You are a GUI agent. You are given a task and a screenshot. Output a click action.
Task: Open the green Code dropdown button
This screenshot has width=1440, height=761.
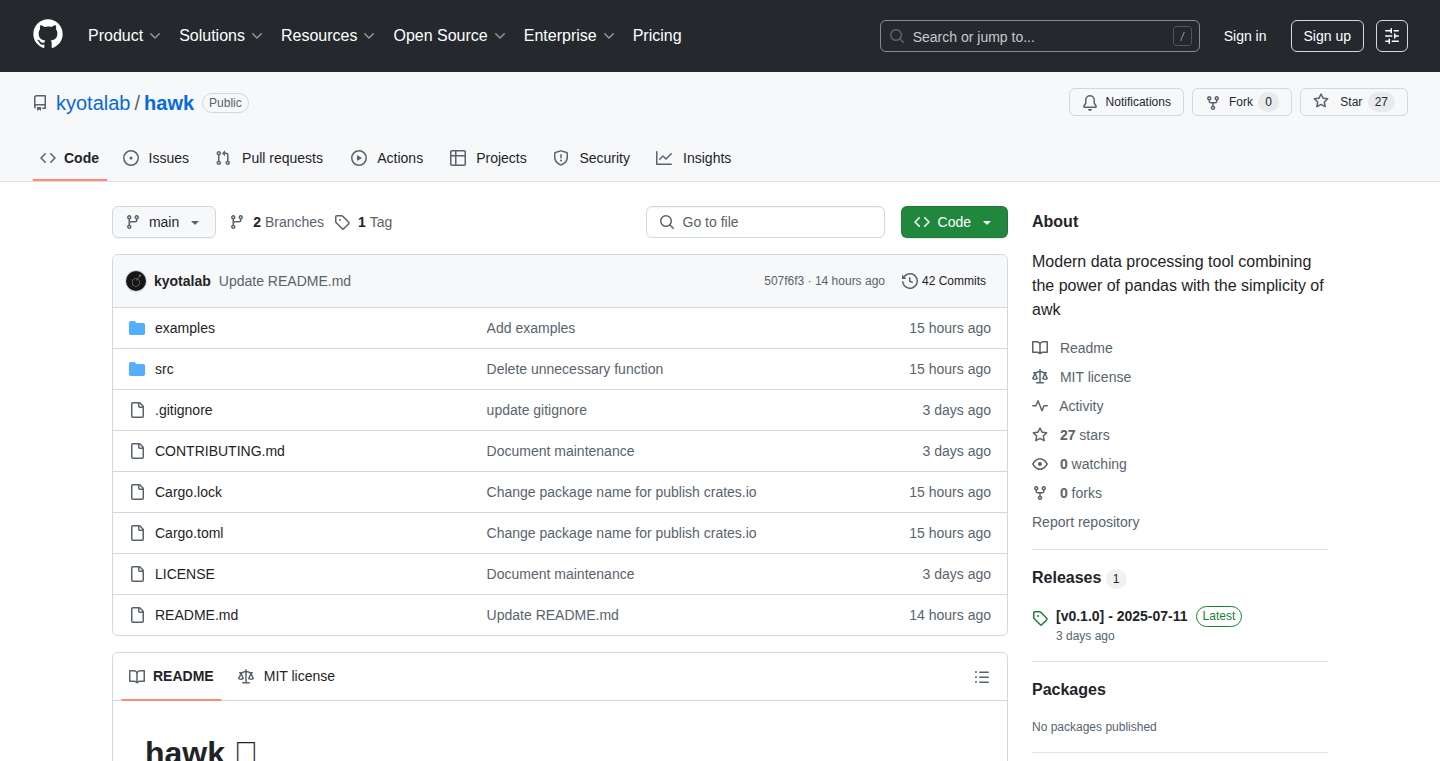[x=954, y=222]
